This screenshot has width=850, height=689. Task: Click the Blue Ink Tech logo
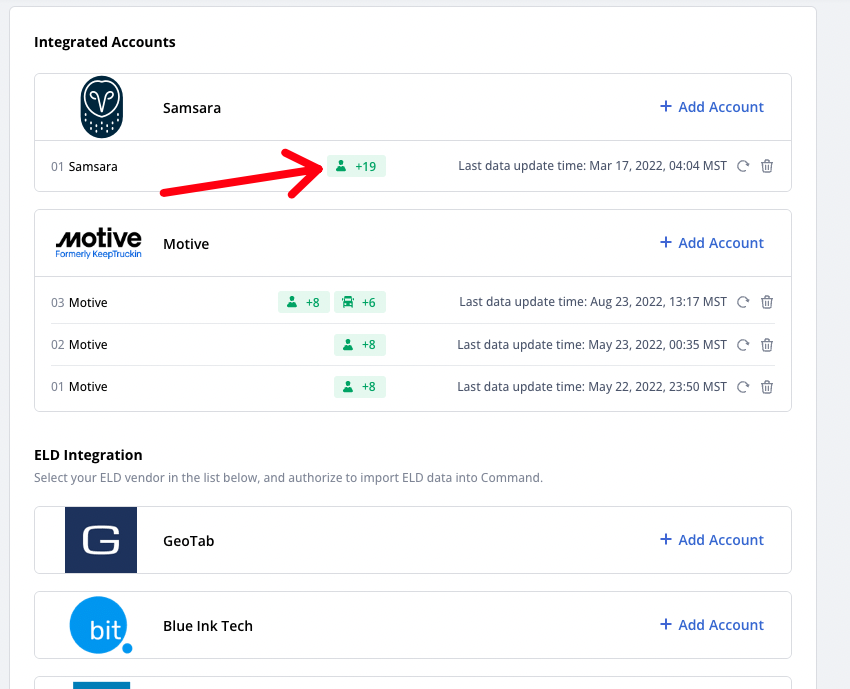click(x=101, y=625)
